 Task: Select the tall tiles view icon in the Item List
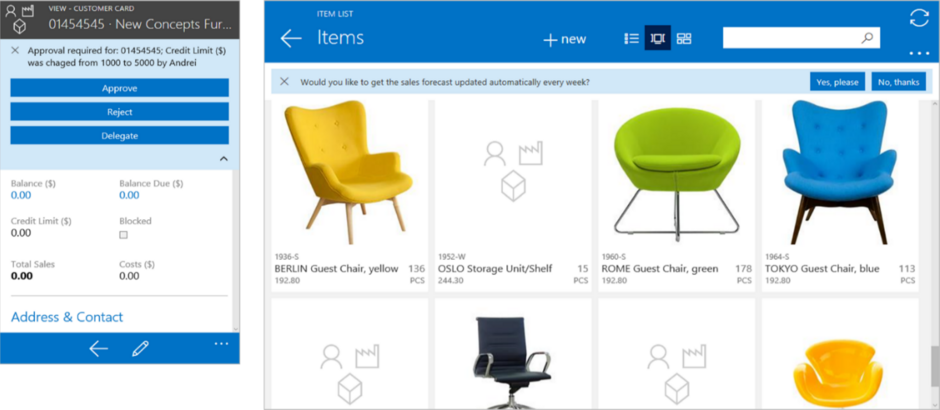[x=658, y=38]
